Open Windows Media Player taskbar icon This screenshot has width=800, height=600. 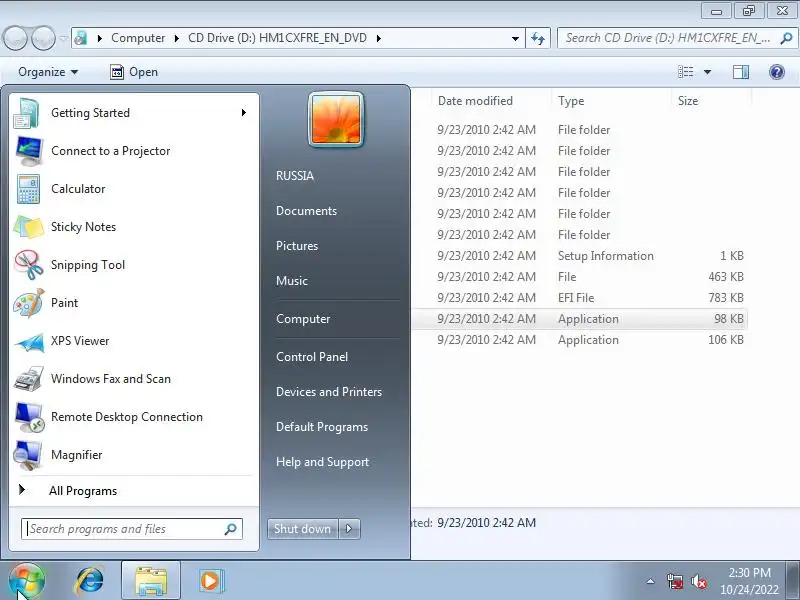pos(210,581)
